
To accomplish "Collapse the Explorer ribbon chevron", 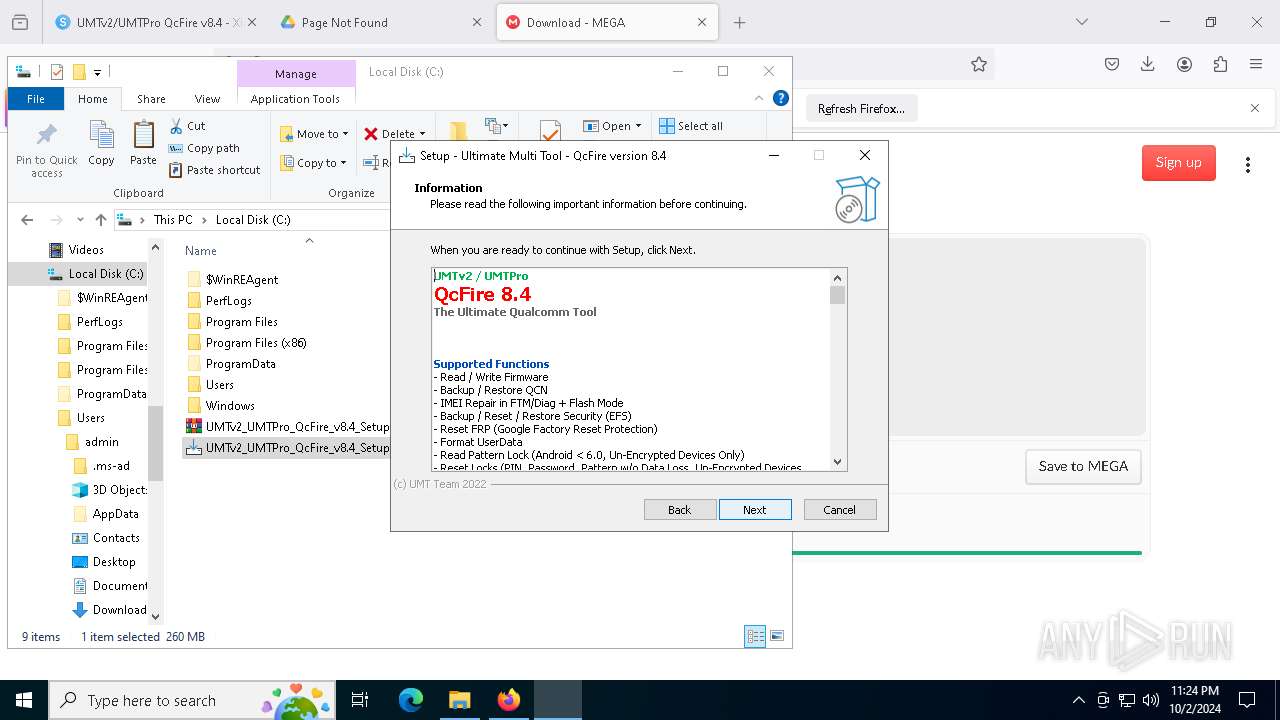I will click(760, 98).
